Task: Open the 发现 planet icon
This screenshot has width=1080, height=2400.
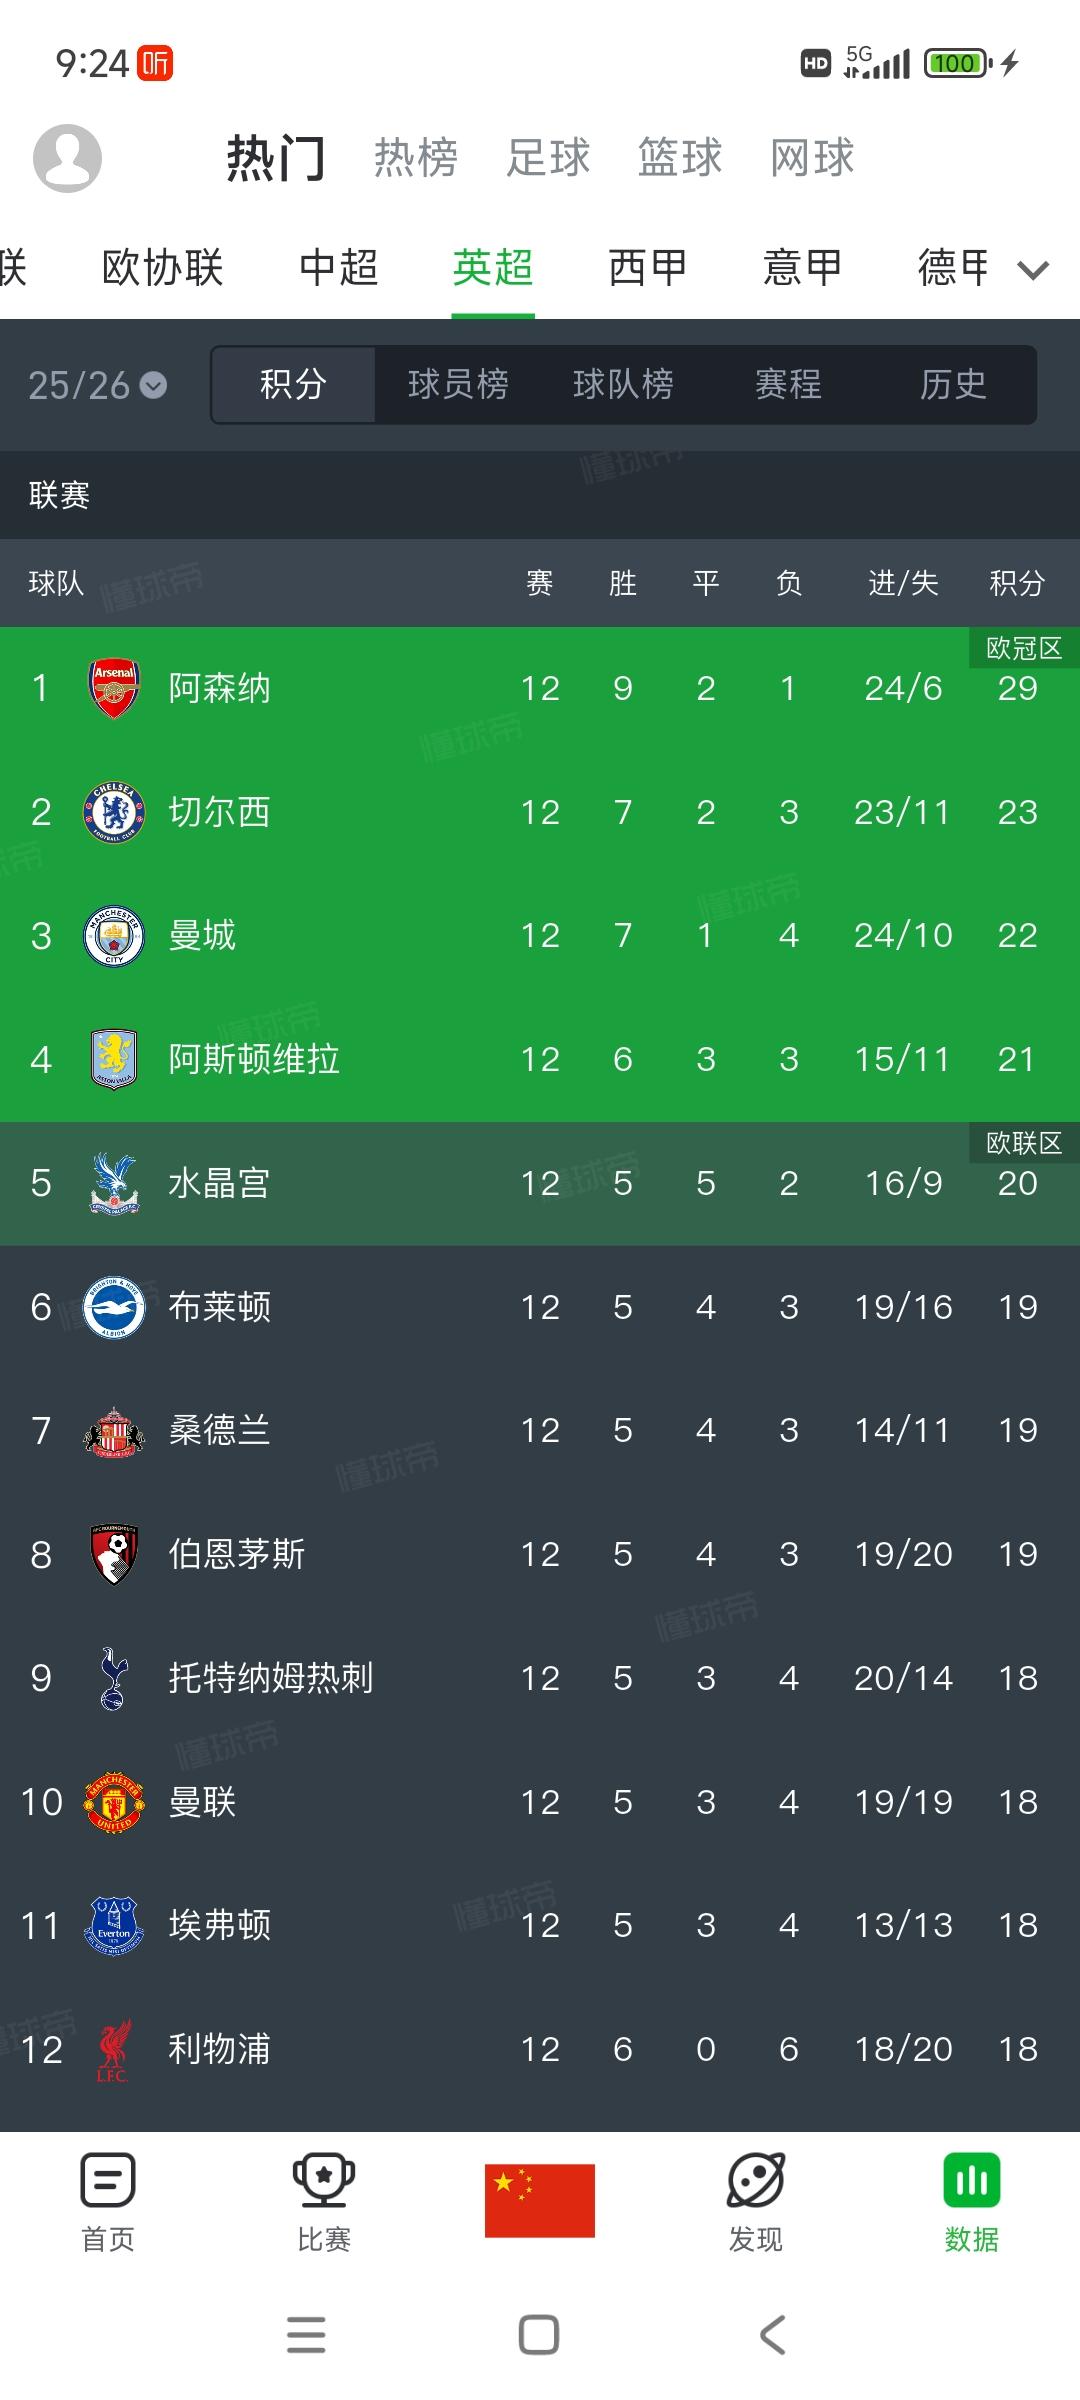Action: coord(756,2181)
